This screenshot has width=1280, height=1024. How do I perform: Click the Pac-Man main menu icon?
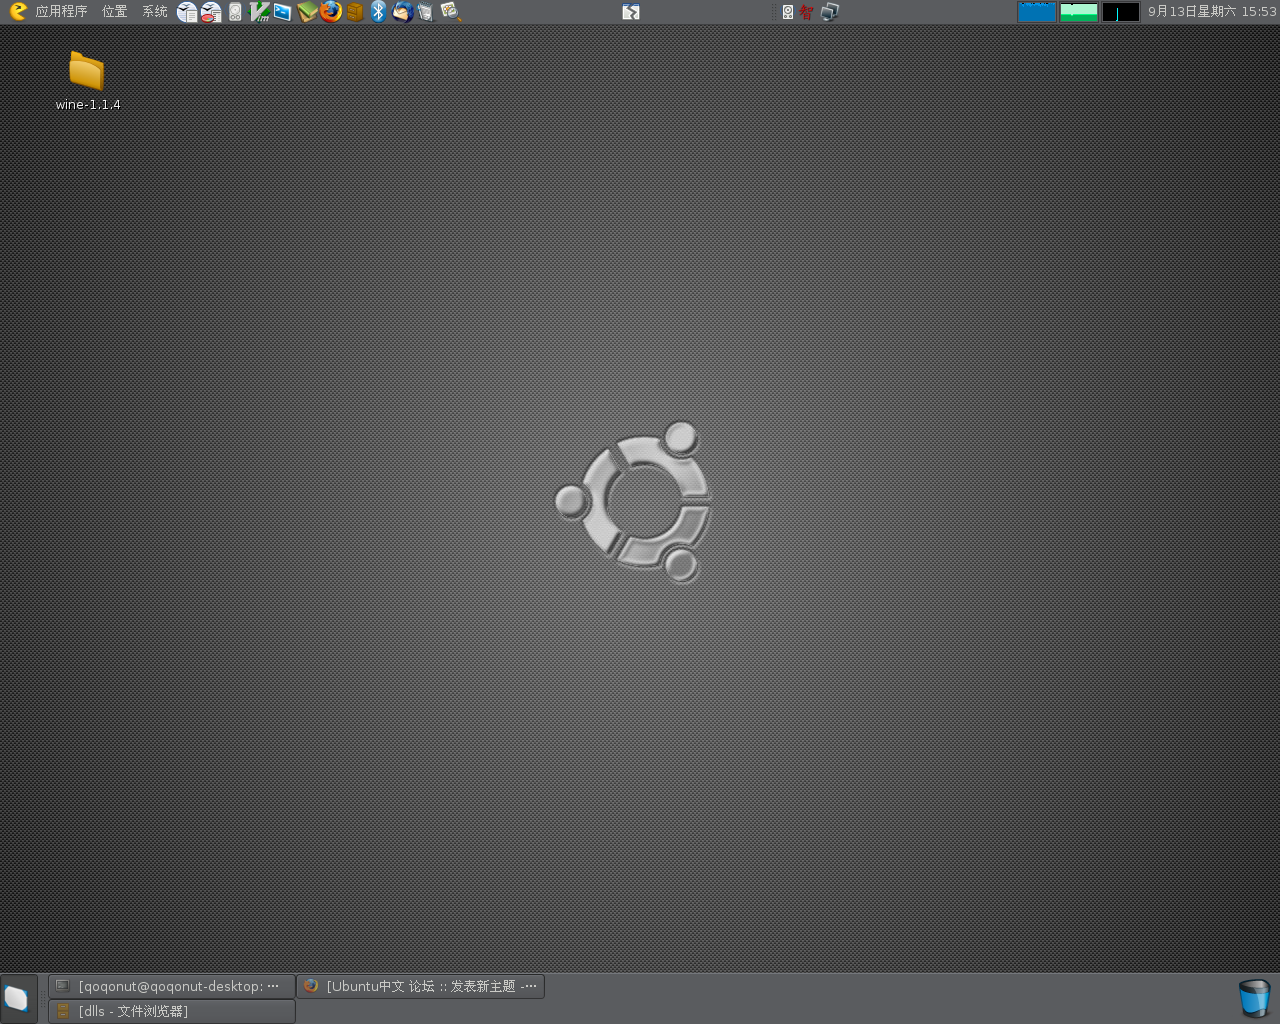(17, 12)
